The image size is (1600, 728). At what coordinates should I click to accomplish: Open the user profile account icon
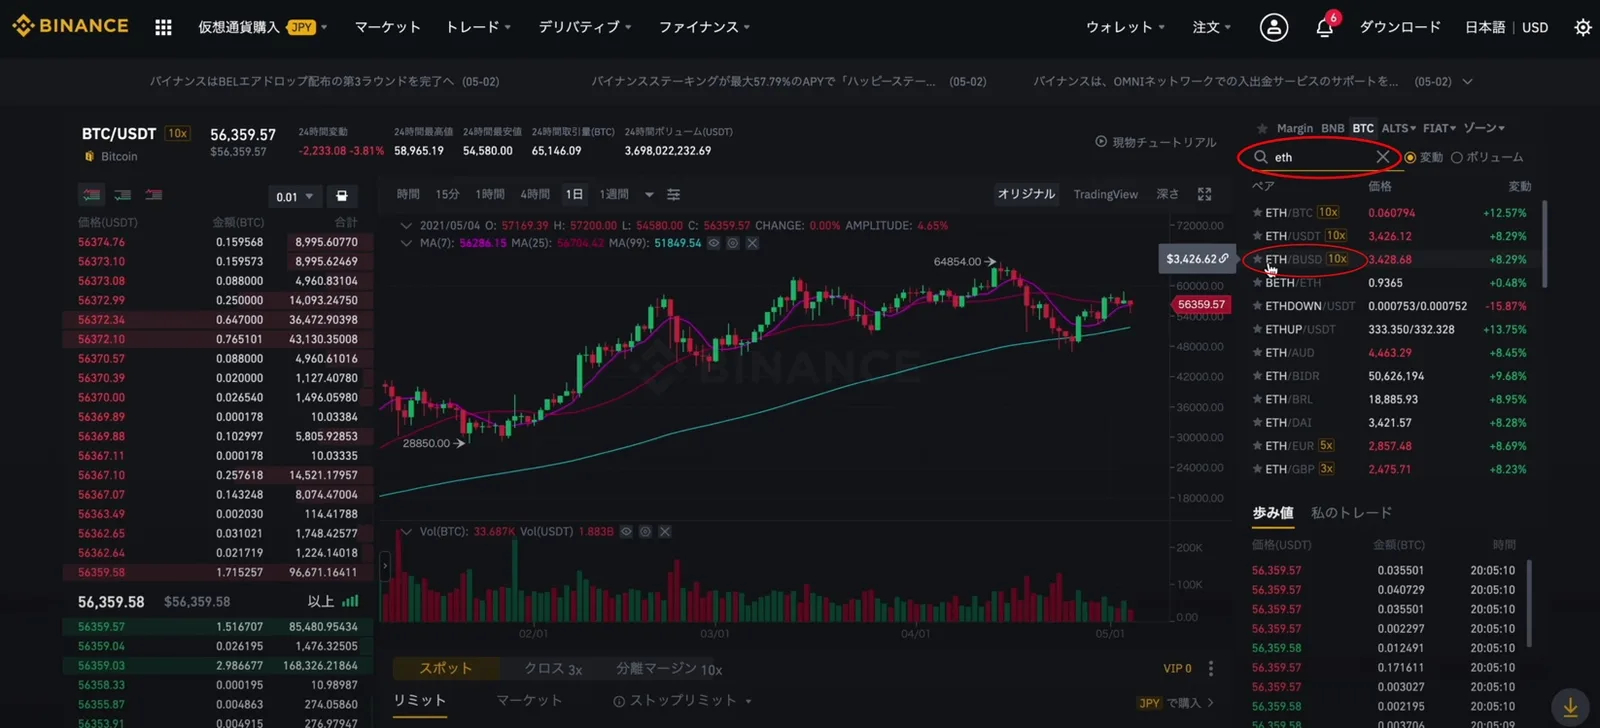(1273, 27)
